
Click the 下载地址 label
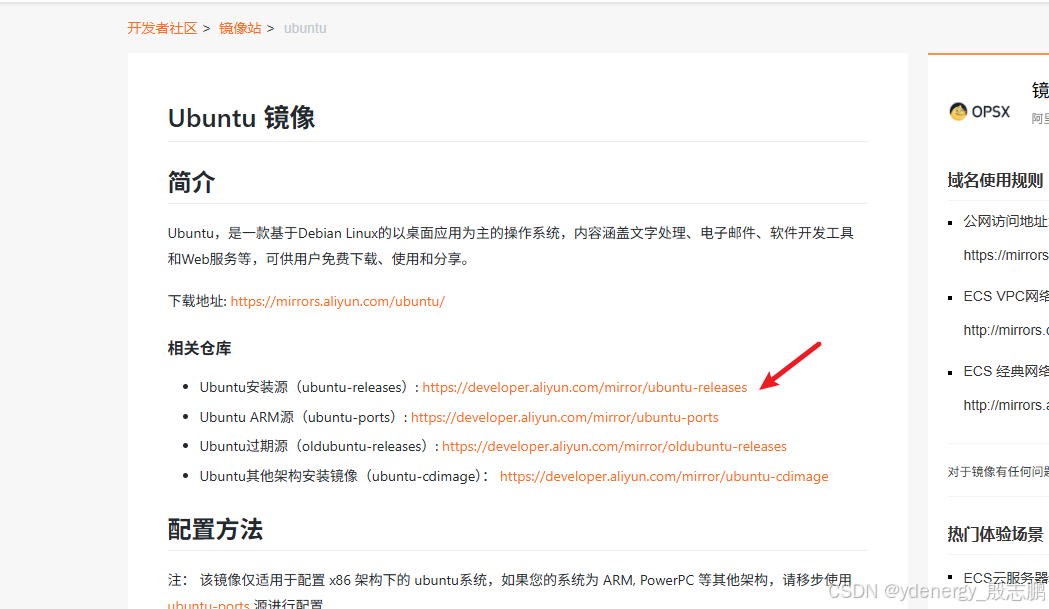[x=195, y=301]
